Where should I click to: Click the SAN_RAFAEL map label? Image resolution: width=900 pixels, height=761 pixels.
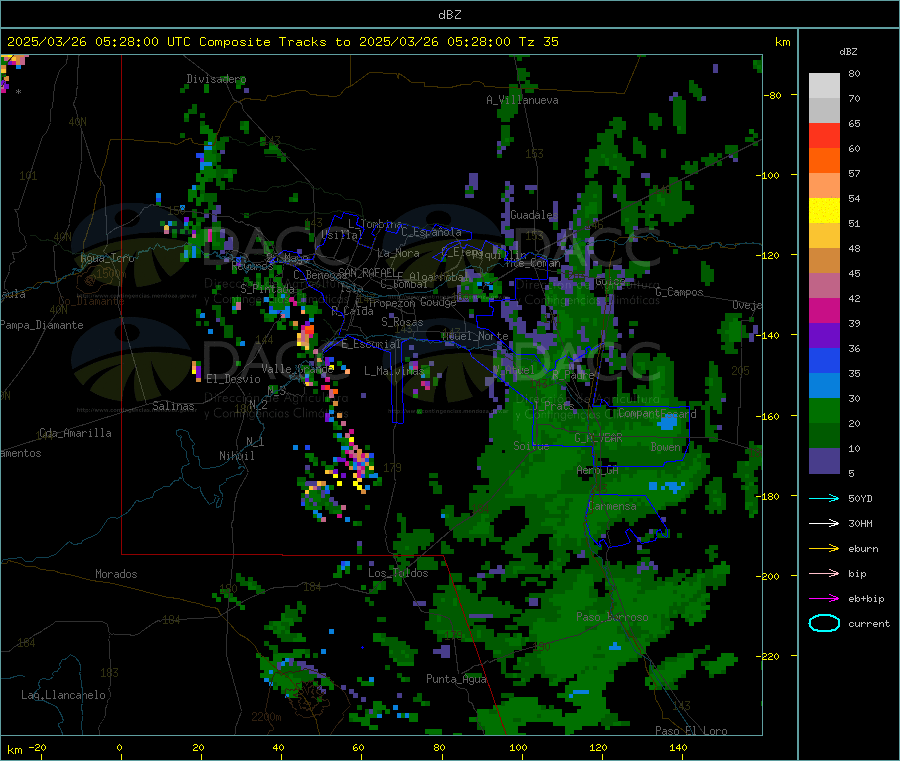(x=367, y=272)
